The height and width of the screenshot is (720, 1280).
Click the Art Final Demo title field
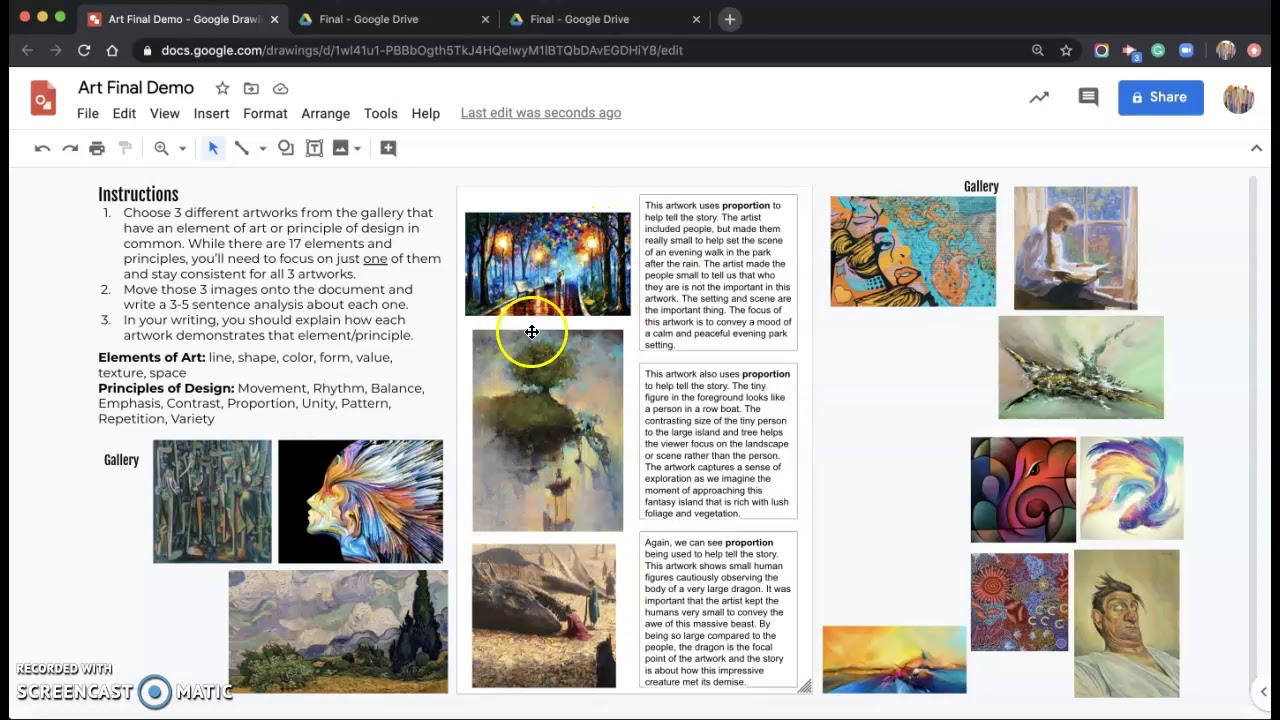coord(136,88)
